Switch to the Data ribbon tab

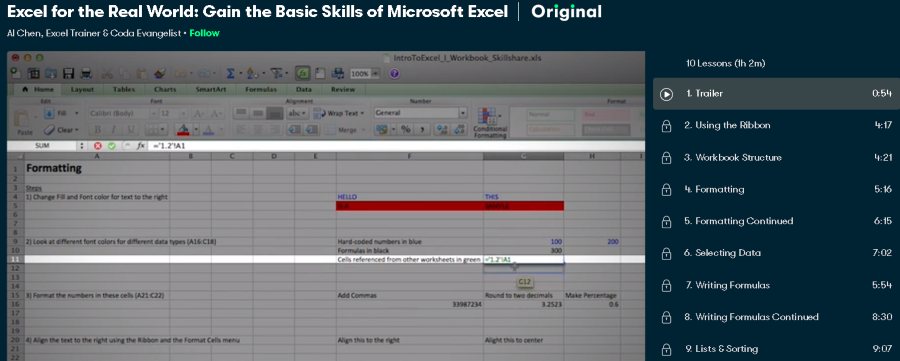click(x=304, y=90)
